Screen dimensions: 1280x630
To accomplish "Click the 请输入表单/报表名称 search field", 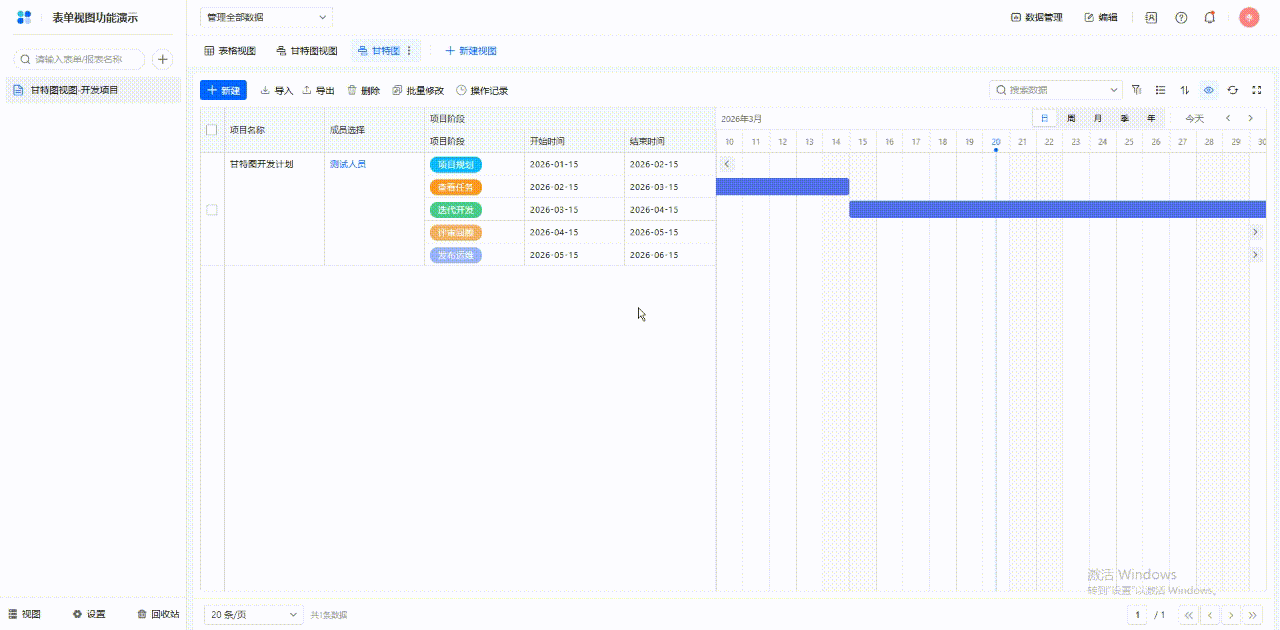I will 80,59.
